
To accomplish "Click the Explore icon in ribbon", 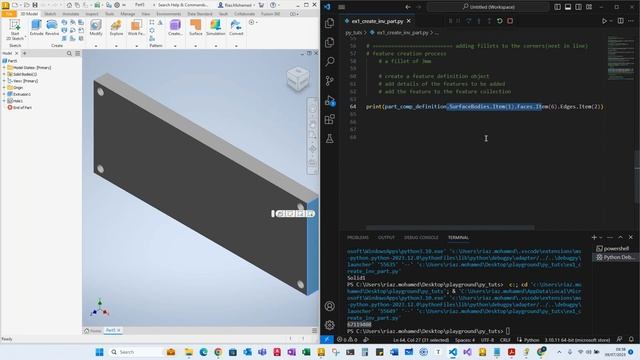I will tap(116, 28).
